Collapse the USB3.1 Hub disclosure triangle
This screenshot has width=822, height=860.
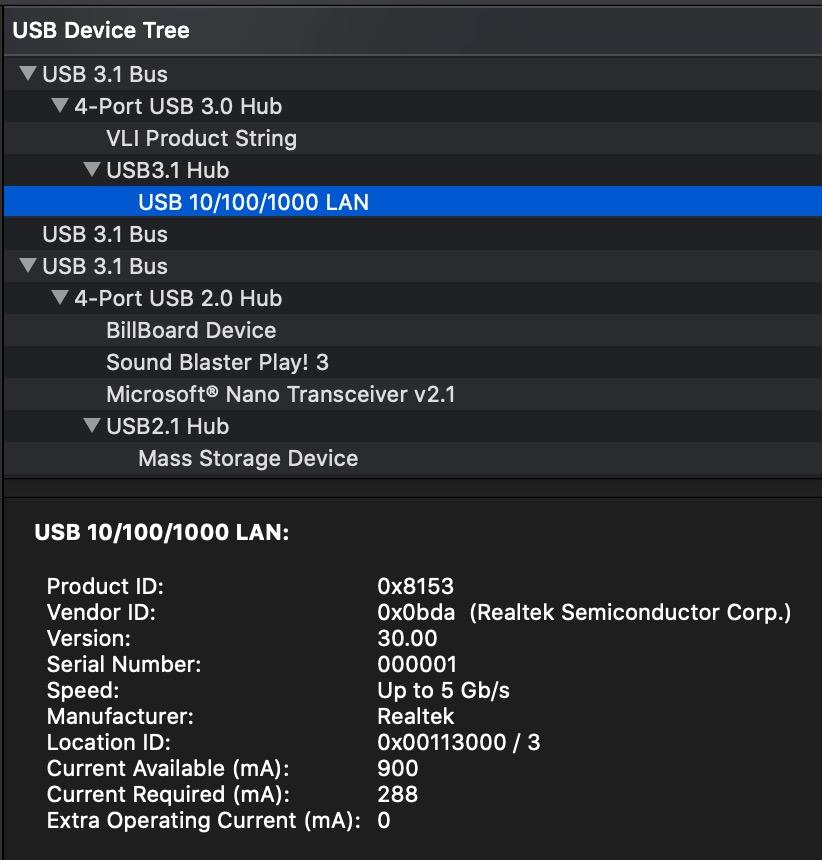click(x=92, y=170)
